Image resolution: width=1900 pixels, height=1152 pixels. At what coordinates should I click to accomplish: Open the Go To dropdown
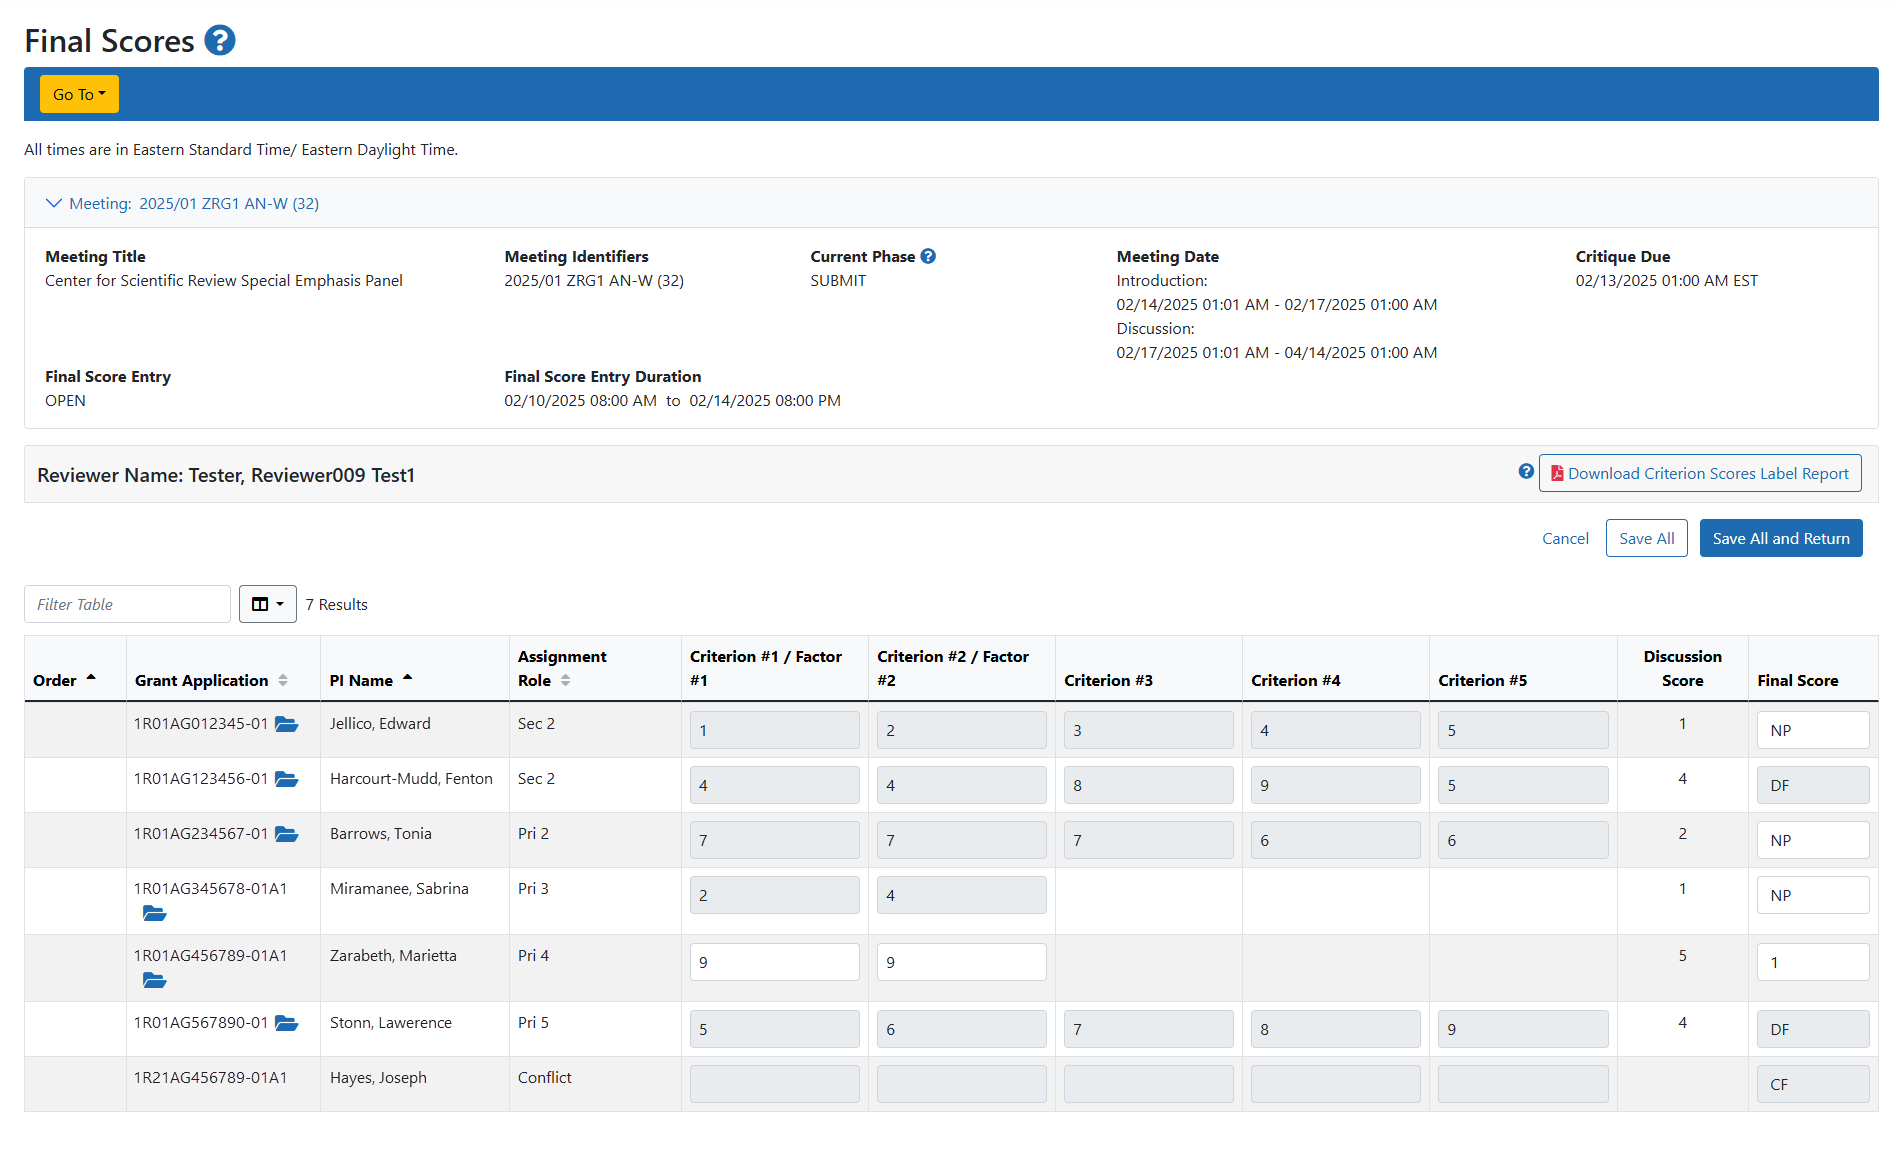(79, 93)
